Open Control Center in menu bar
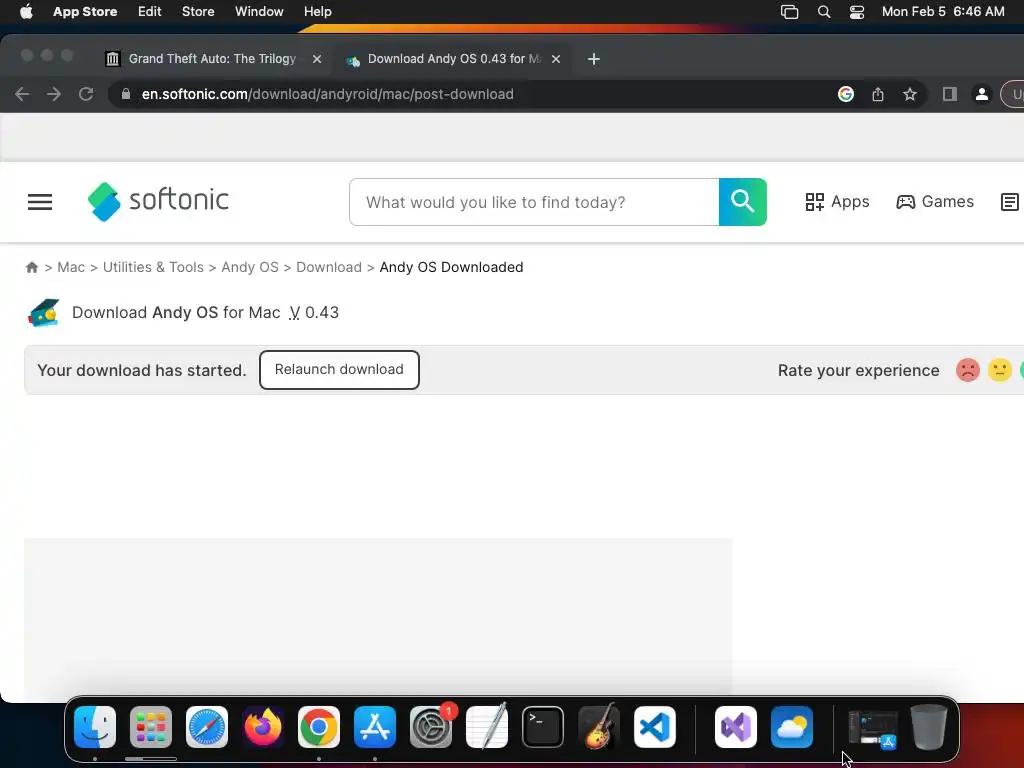 pos(857,12)
